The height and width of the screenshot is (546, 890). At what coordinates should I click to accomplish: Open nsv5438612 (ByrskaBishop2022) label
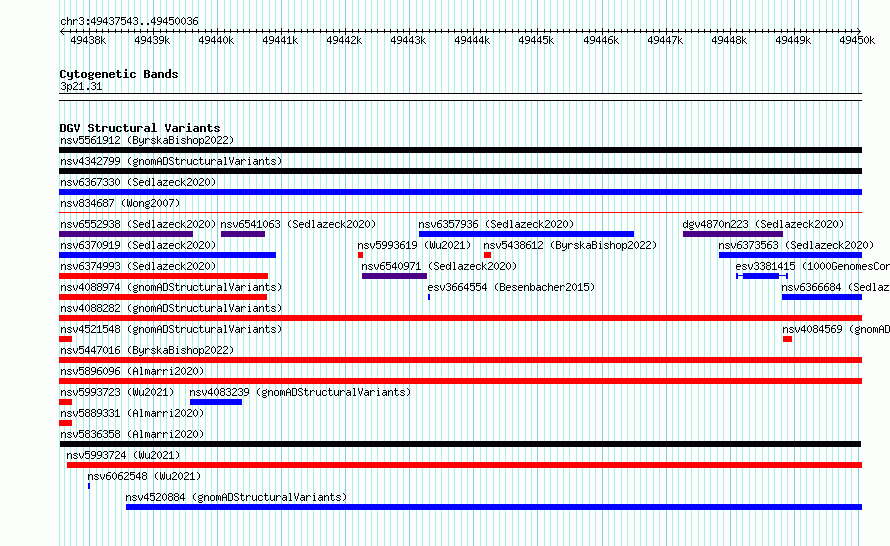pos(570,245)
